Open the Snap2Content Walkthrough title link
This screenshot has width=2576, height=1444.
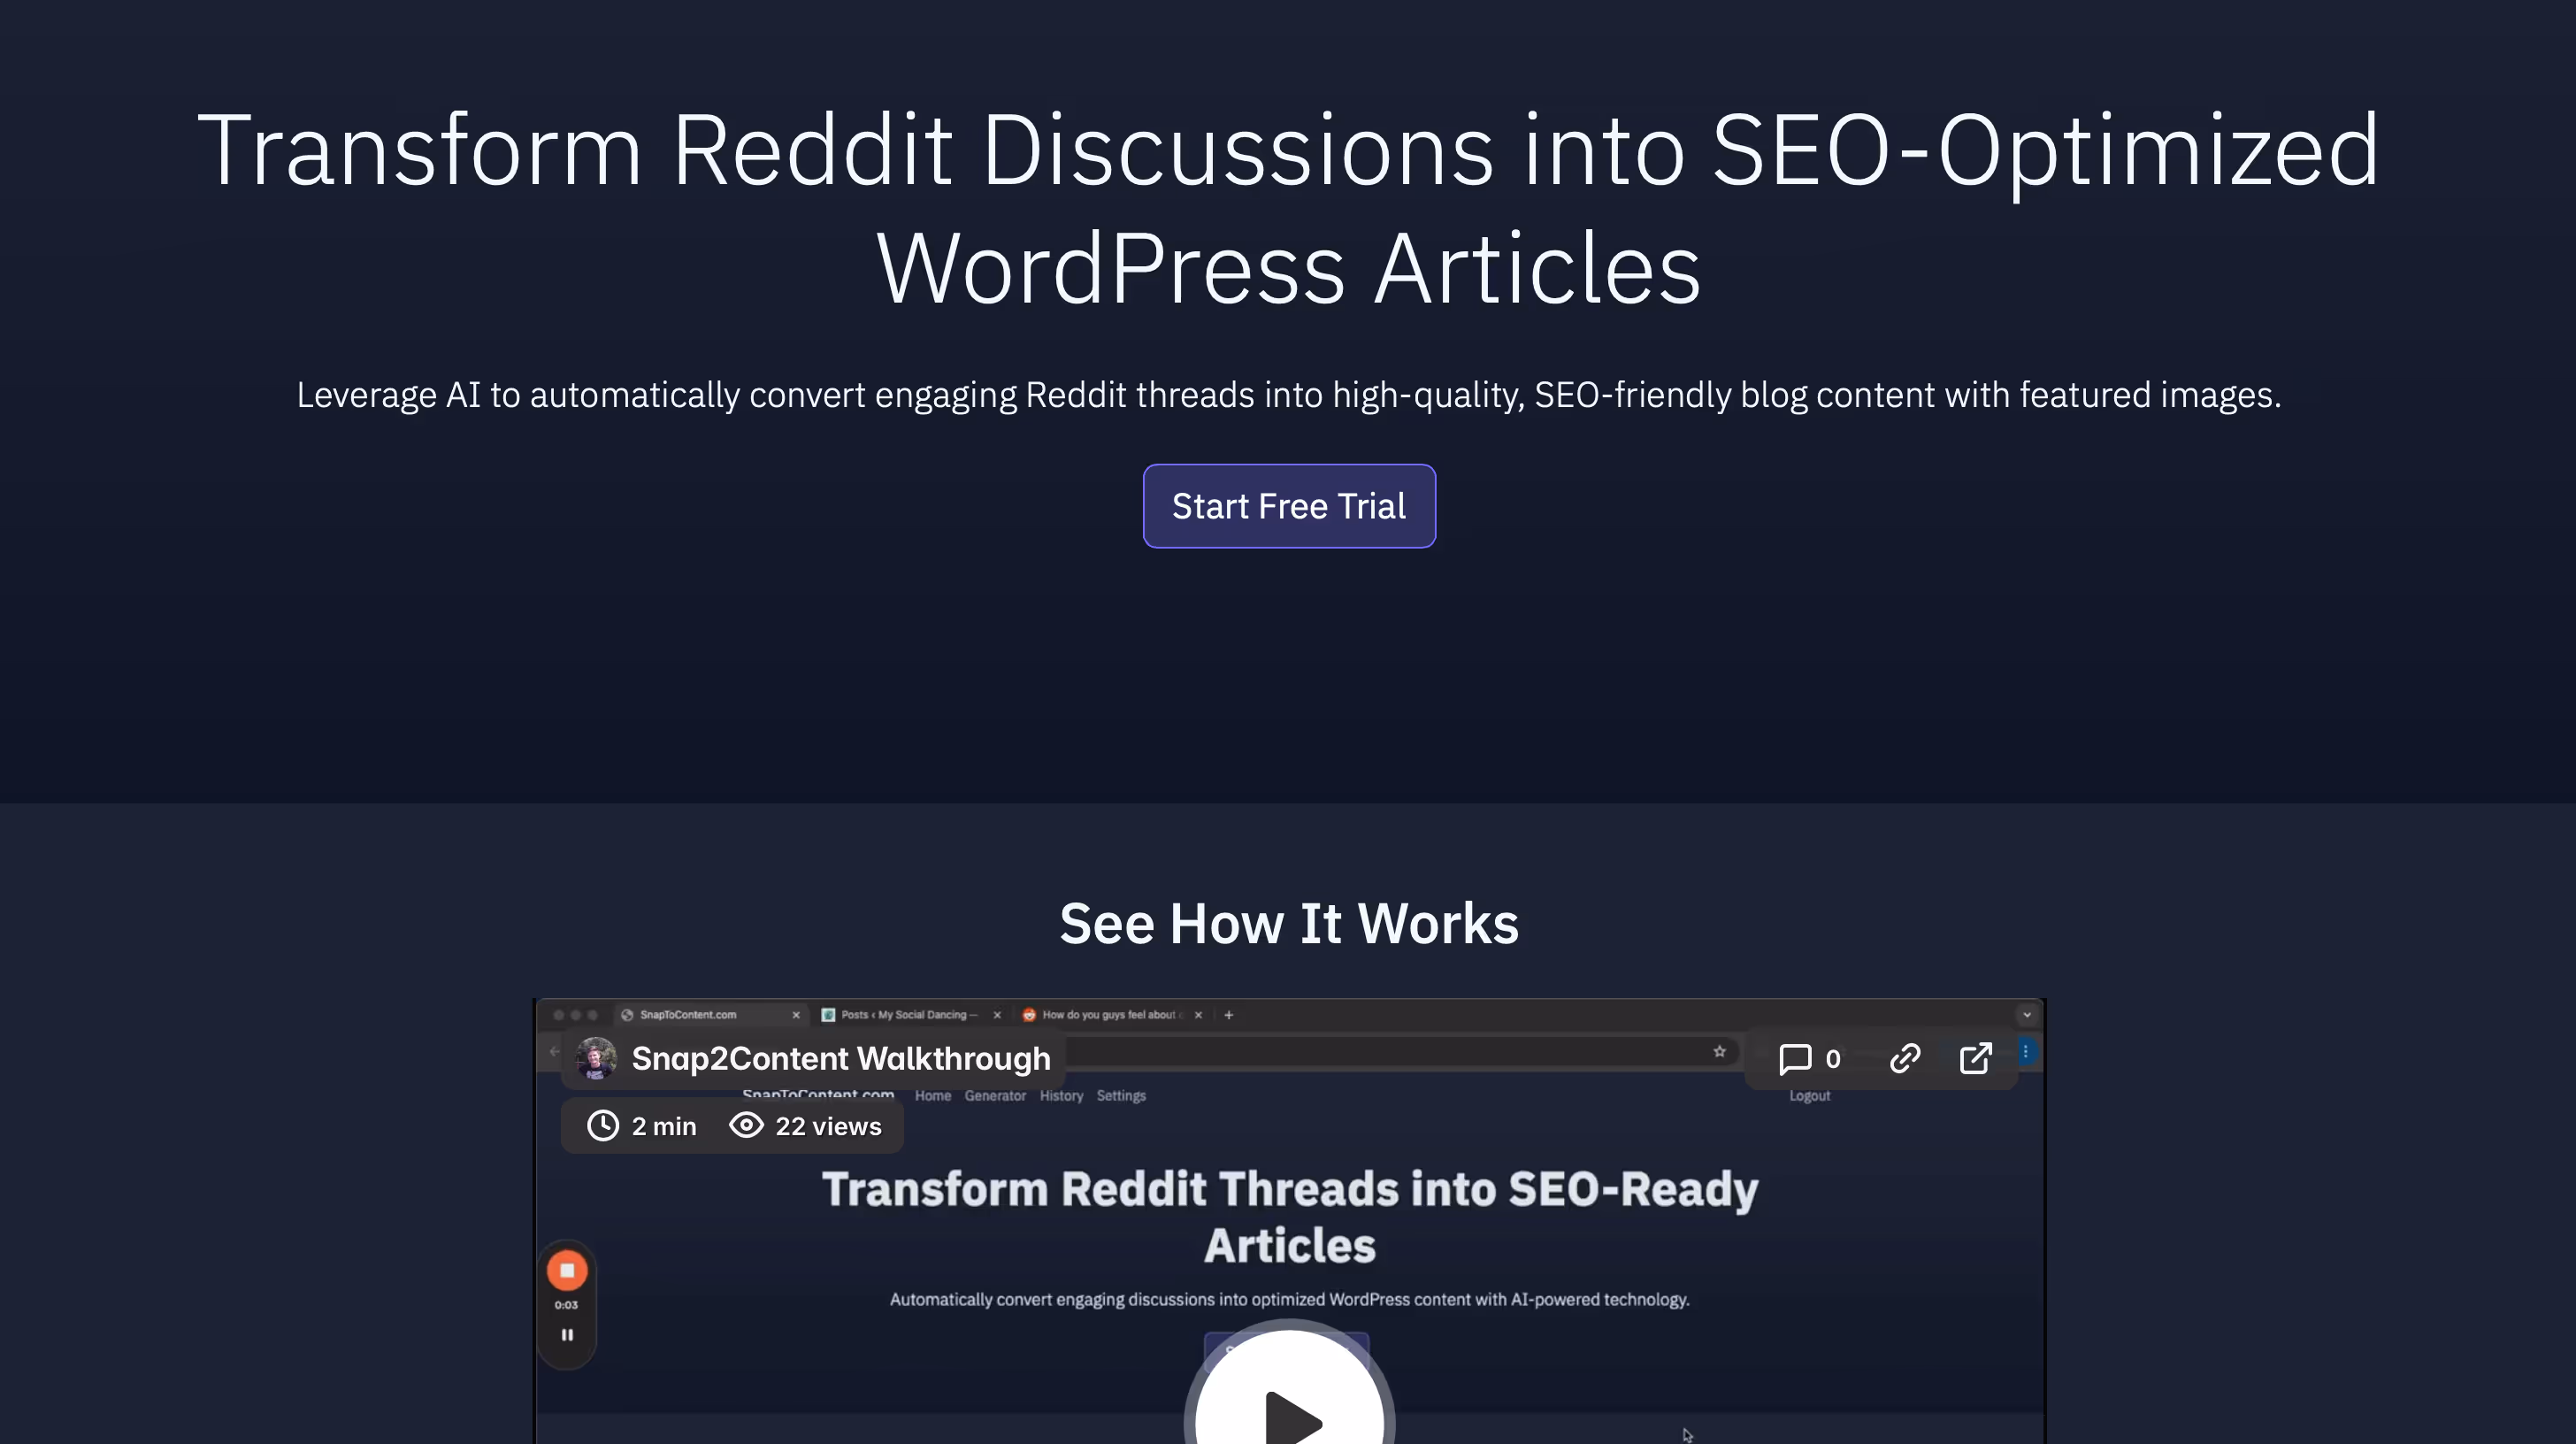click(x=840, y=1058)
